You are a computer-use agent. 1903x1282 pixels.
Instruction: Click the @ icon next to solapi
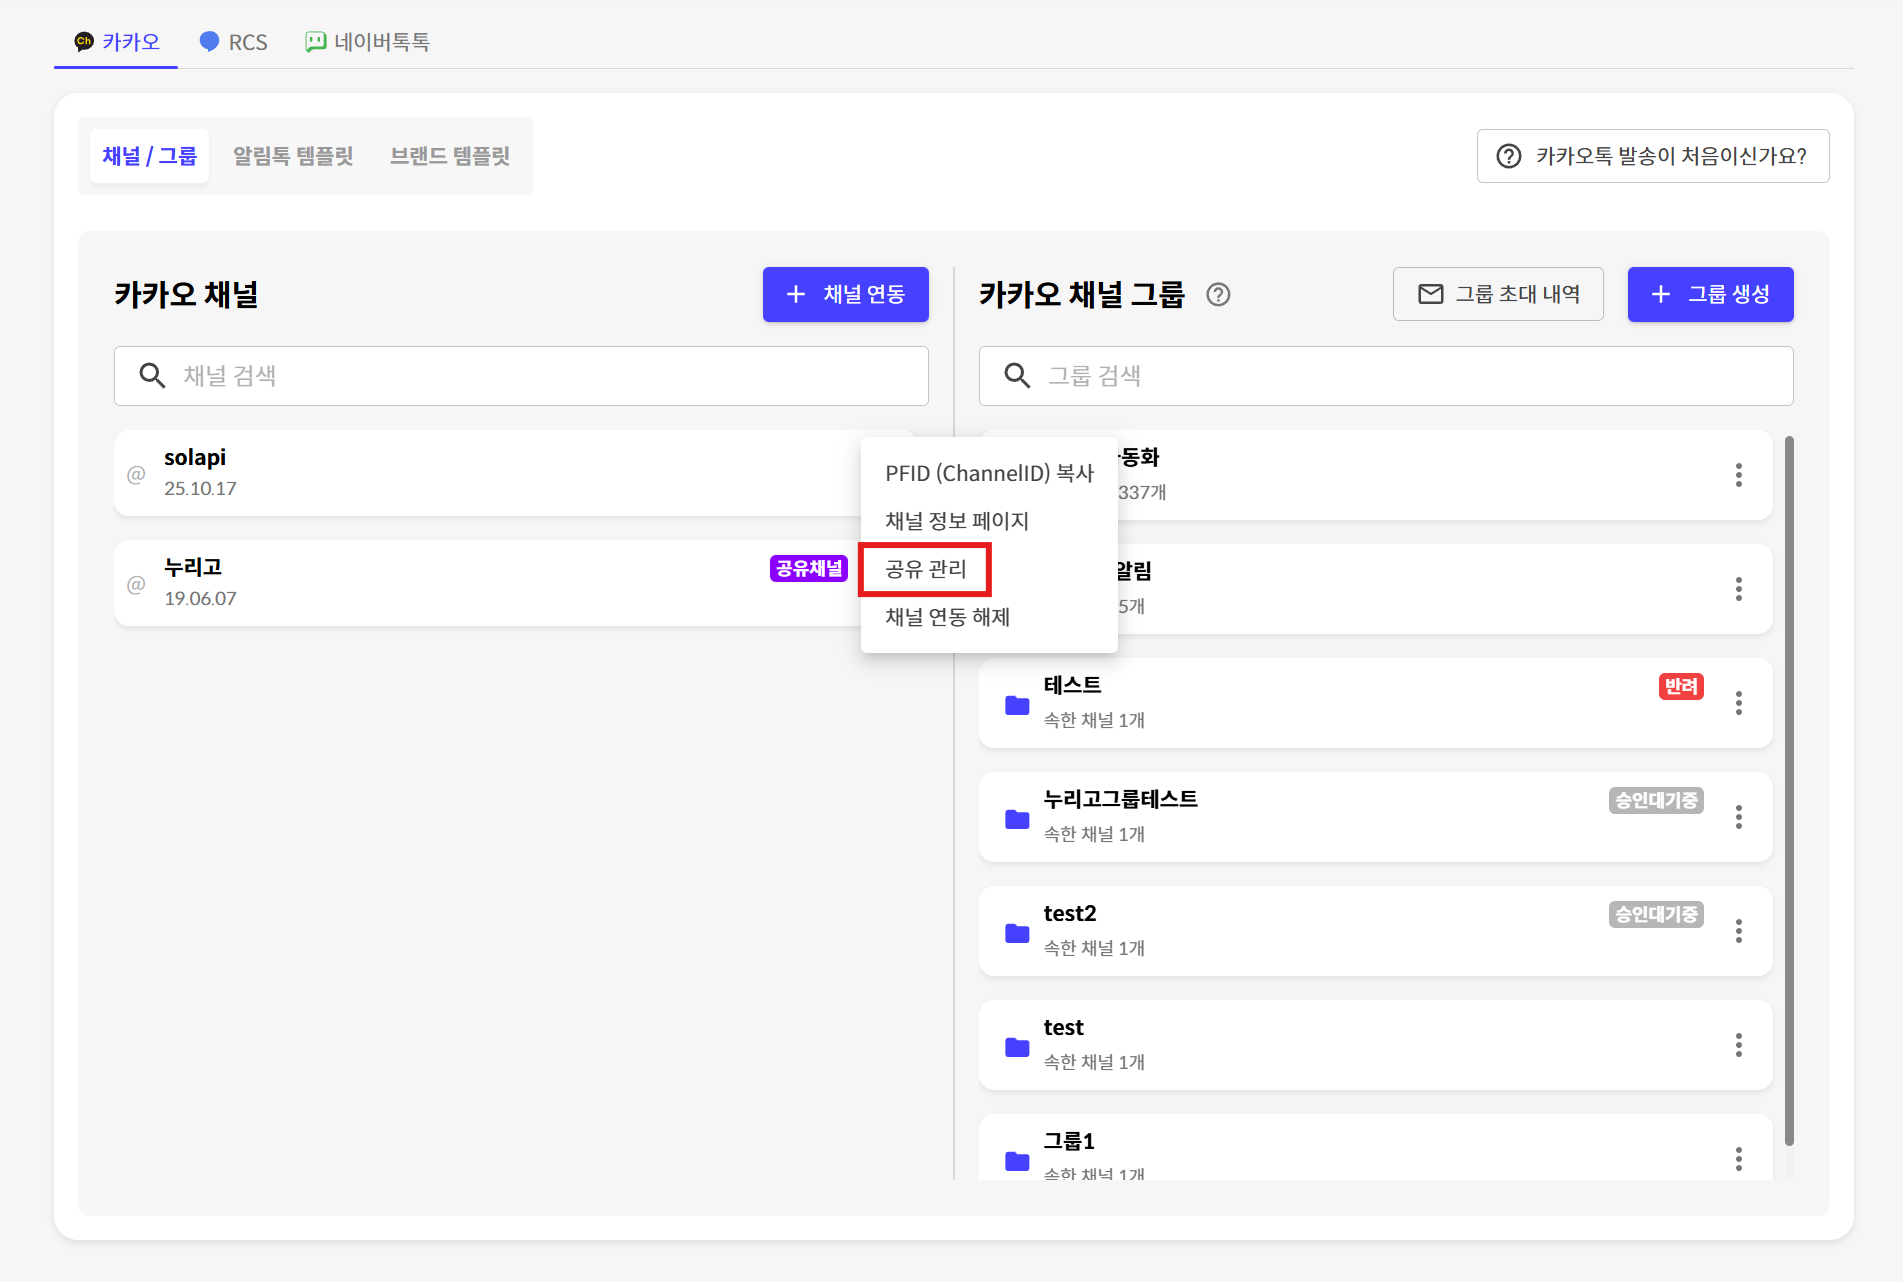point(137,474)
